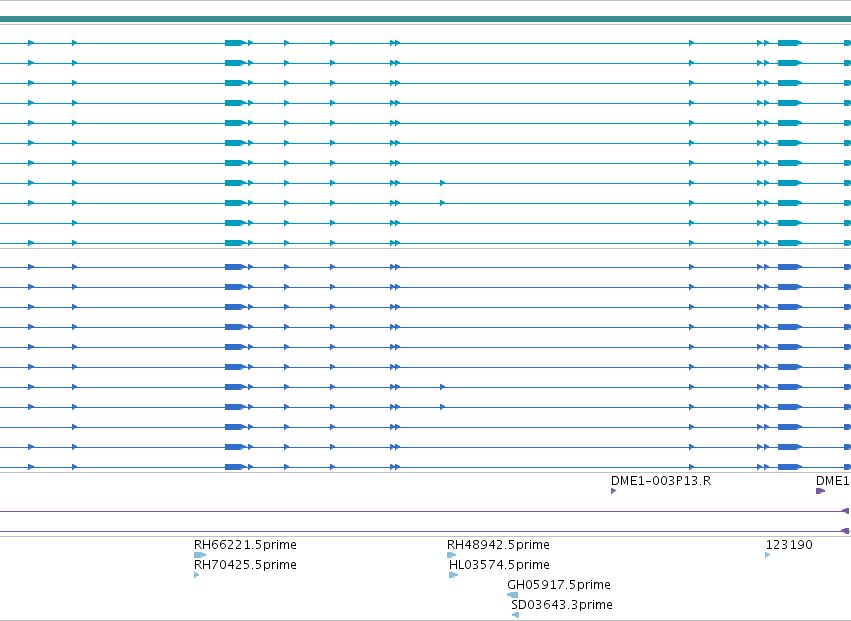The image size is (851, 621).
Task: Click the reverse arrow glyph under GH05917.5prime
Action: 512,595
